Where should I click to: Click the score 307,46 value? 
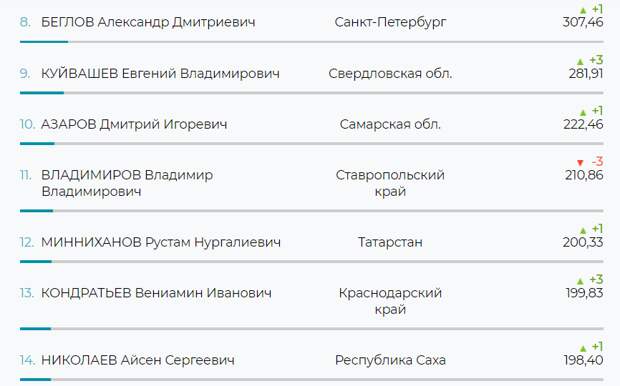[583, 22]
